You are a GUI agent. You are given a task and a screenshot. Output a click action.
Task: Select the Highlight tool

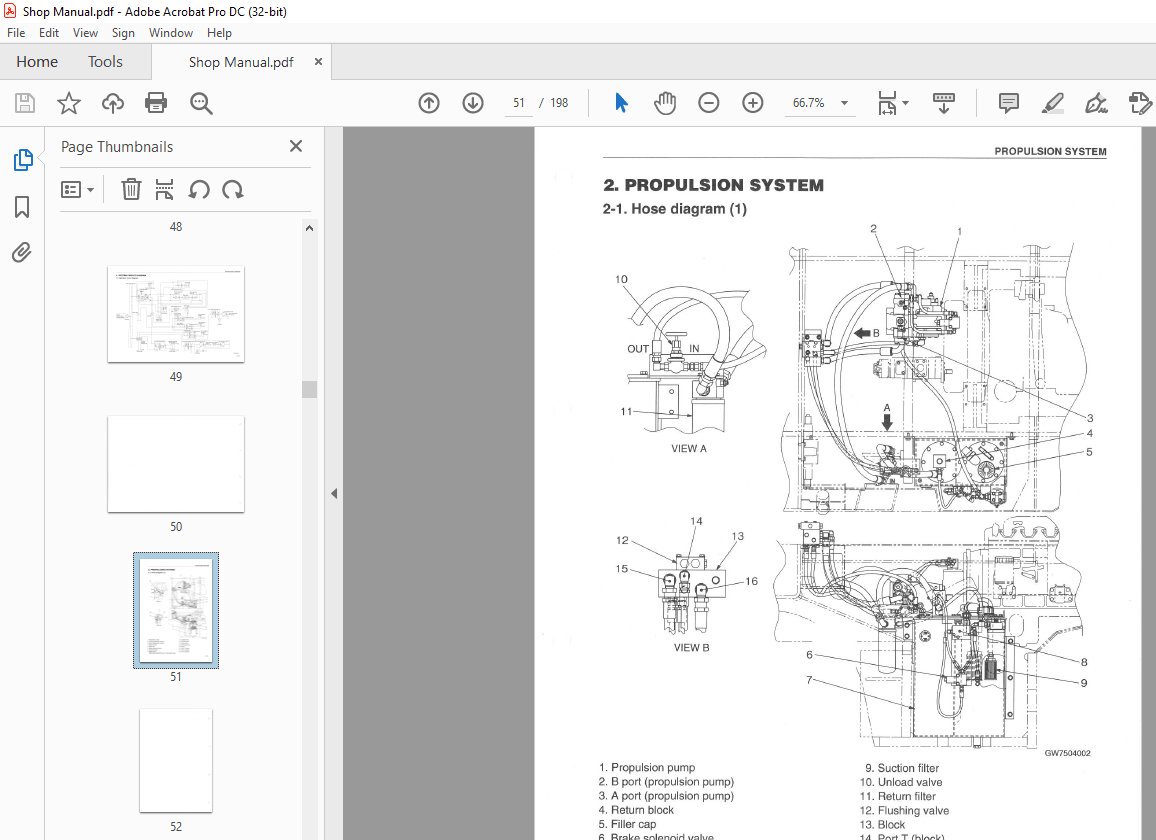pos(1052,102)
